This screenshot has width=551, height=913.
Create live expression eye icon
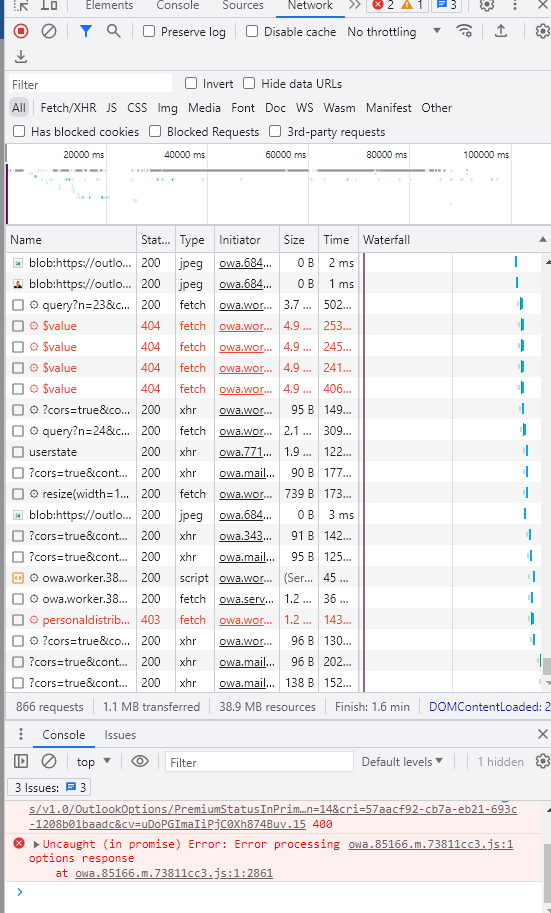[x=140, y=761]
